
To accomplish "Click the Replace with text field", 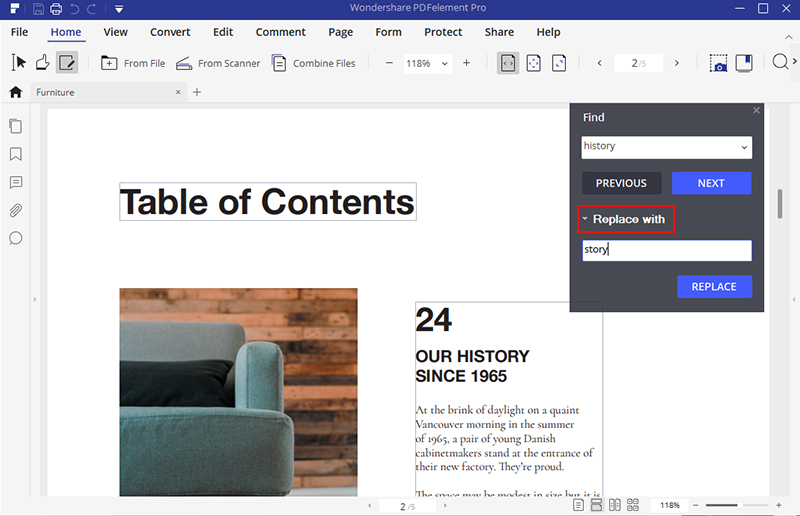I will [x=667, y=251].
